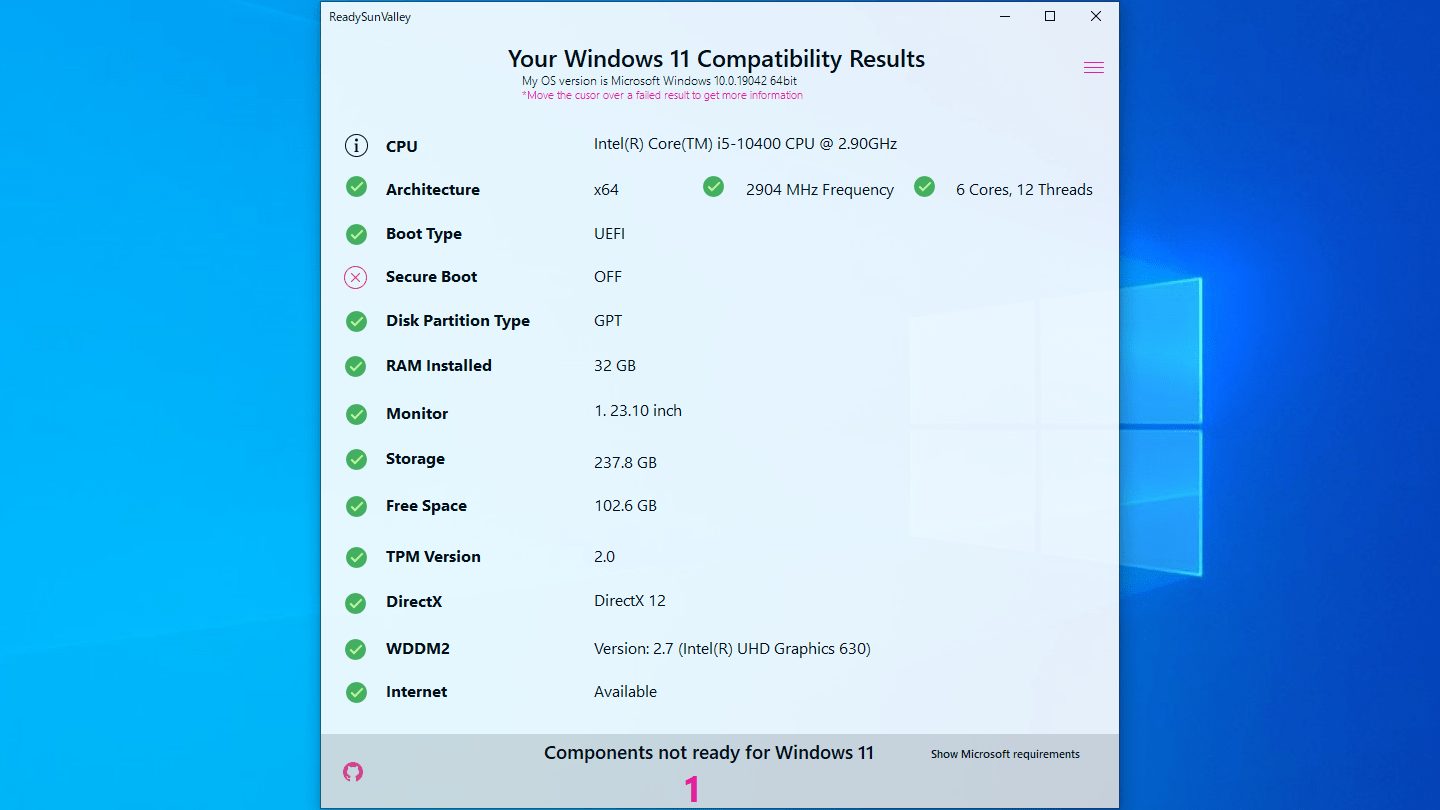The width and height of the screenshot is (1440, 810).
Task: Click the Disk Partition Type checkmark
Action: (x=356, y=321)
